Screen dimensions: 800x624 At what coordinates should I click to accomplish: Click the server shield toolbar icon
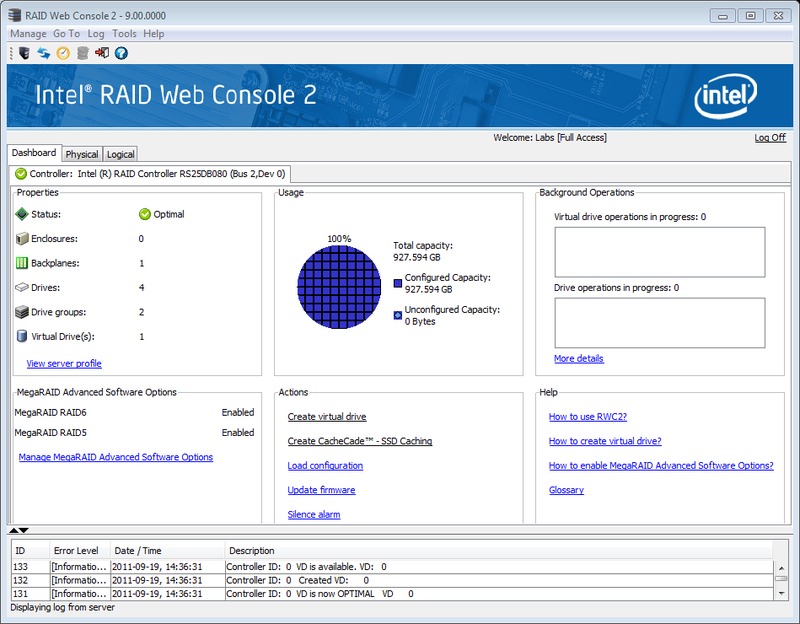point(24,53)
